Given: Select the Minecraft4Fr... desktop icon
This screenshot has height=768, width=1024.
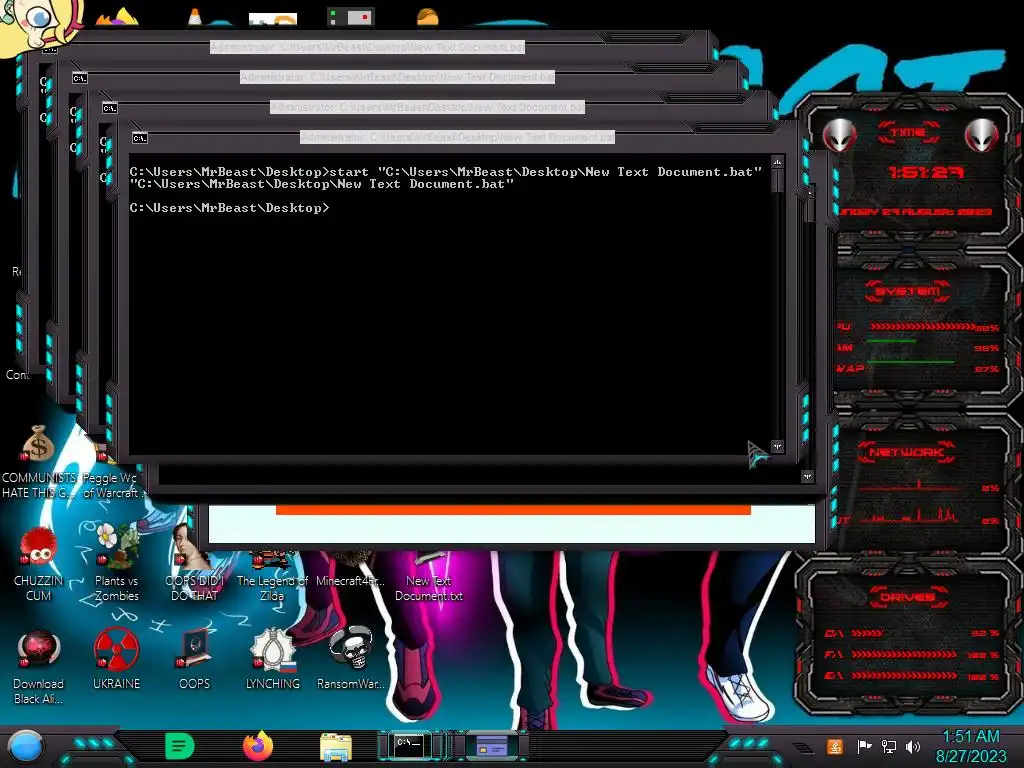Looking at the screenshot, I should [350, 569].
